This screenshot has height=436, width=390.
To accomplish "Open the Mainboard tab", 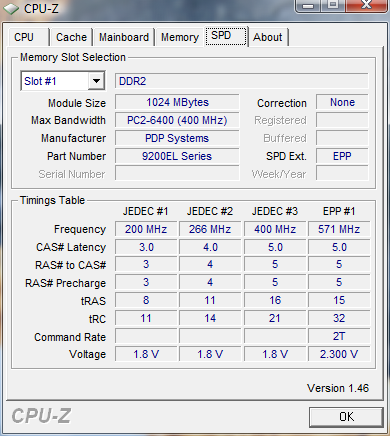I will [x=124, y=37].
